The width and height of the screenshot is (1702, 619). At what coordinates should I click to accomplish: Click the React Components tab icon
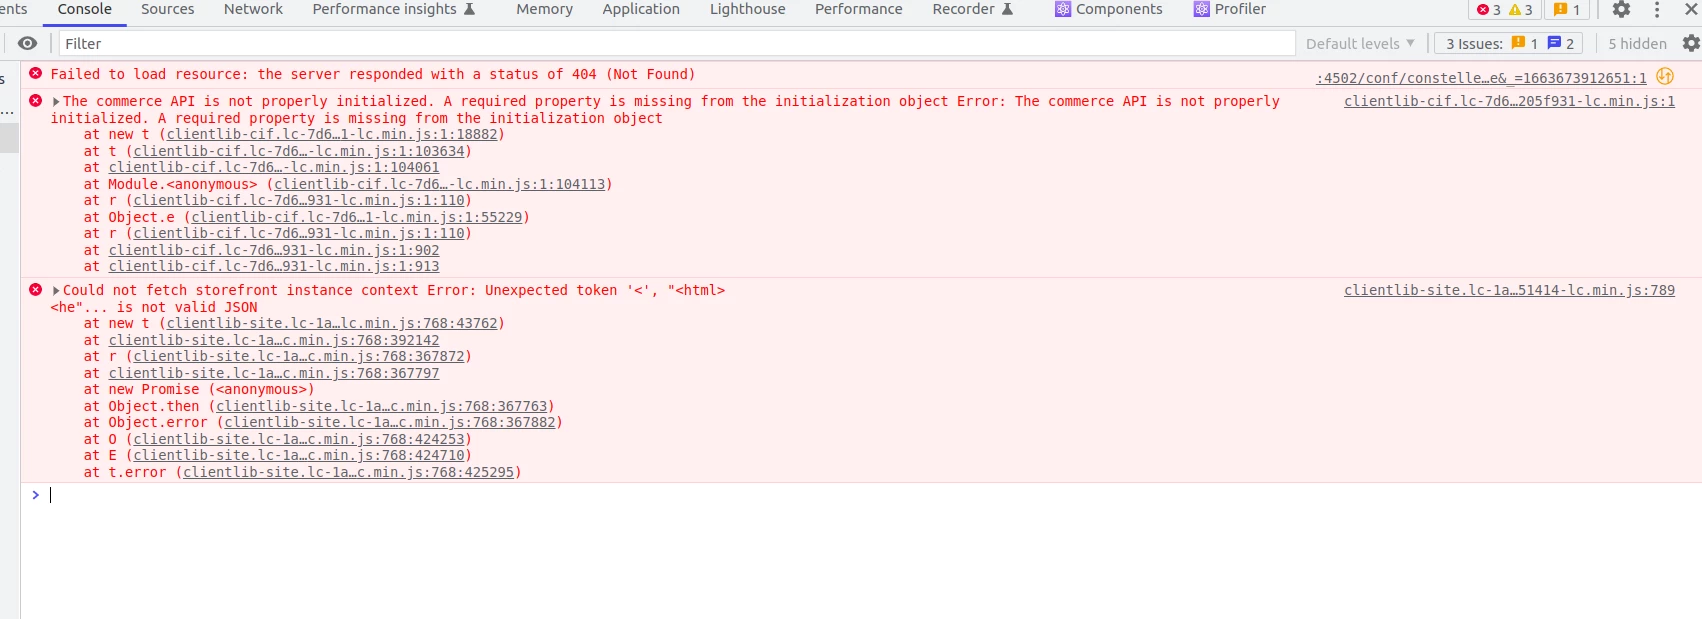(1063, 9)
